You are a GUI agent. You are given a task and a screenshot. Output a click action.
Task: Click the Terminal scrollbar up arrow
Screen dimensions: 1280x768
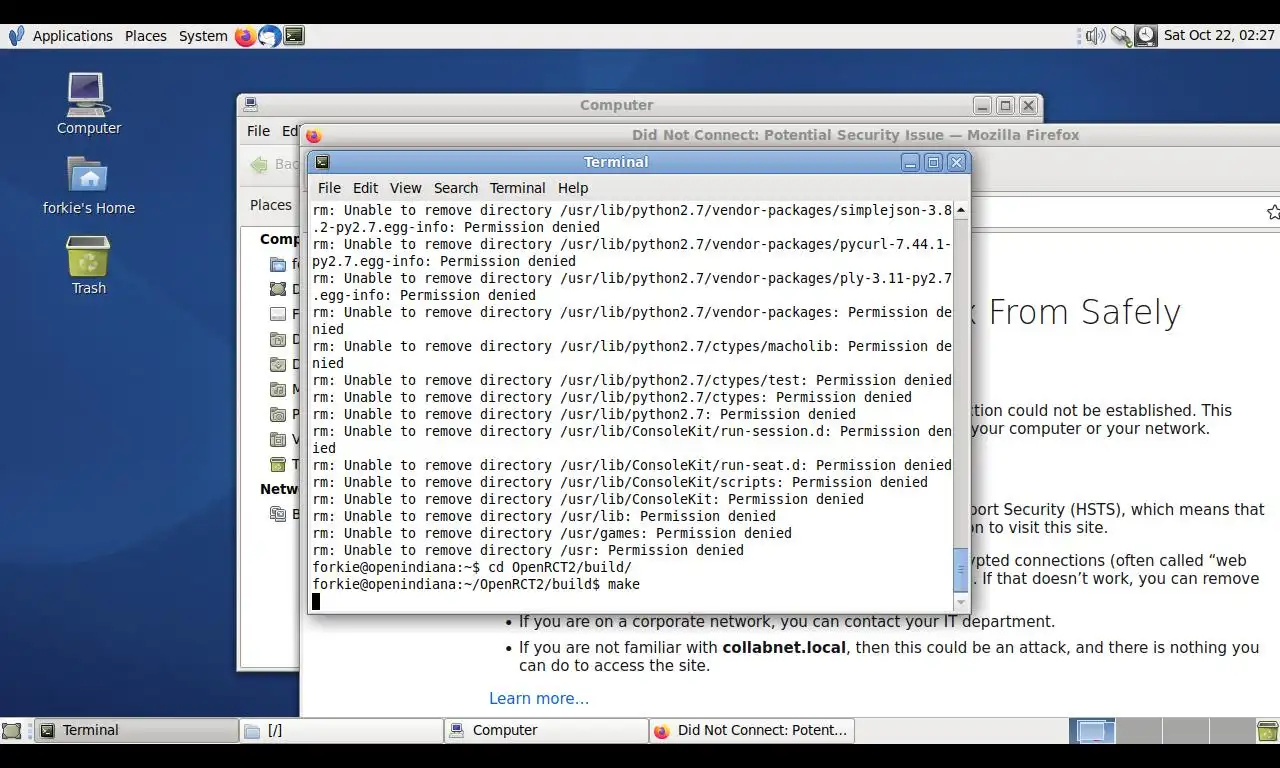(961, 210)
